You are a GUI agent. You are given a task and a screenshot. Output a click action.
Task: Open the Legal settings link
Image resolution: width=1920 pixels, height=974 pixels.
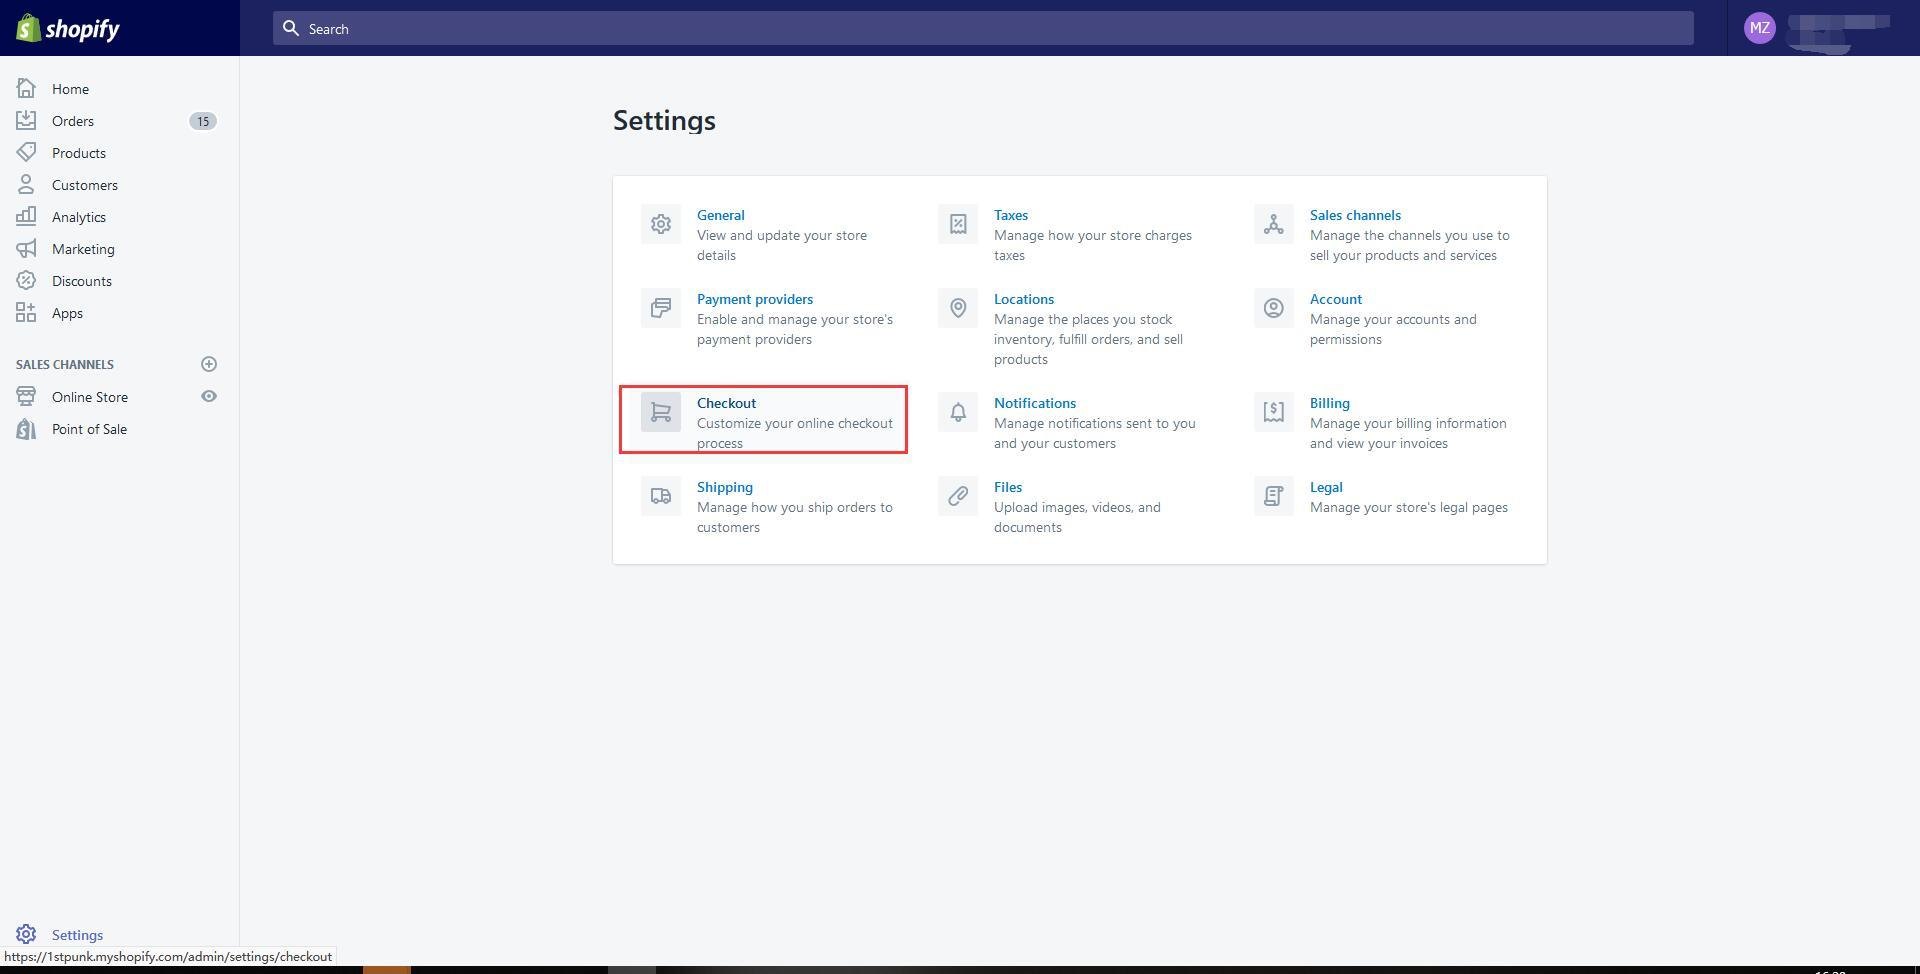point(1326,487)
